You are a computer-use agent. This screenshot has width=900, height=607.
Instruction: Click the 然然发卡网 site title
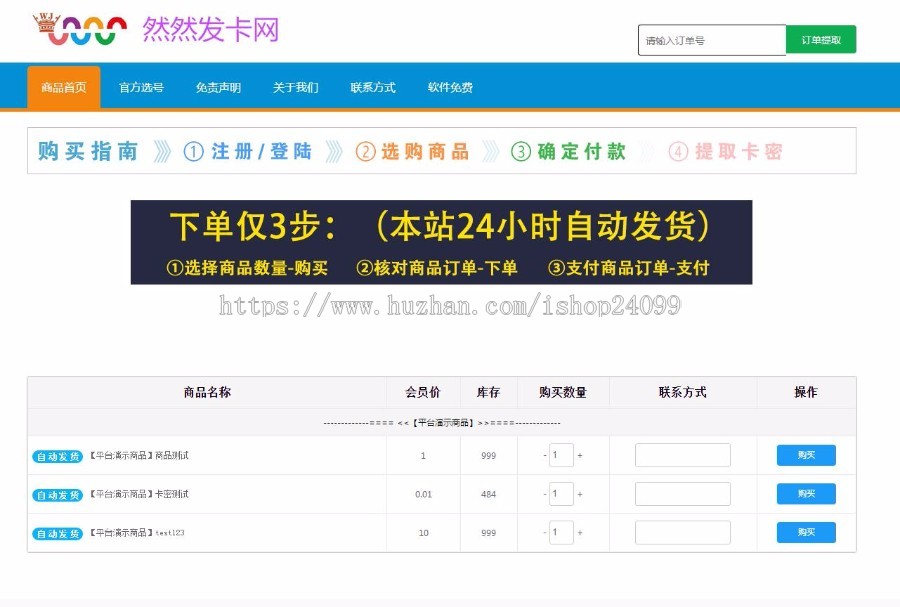click(211, 29)
